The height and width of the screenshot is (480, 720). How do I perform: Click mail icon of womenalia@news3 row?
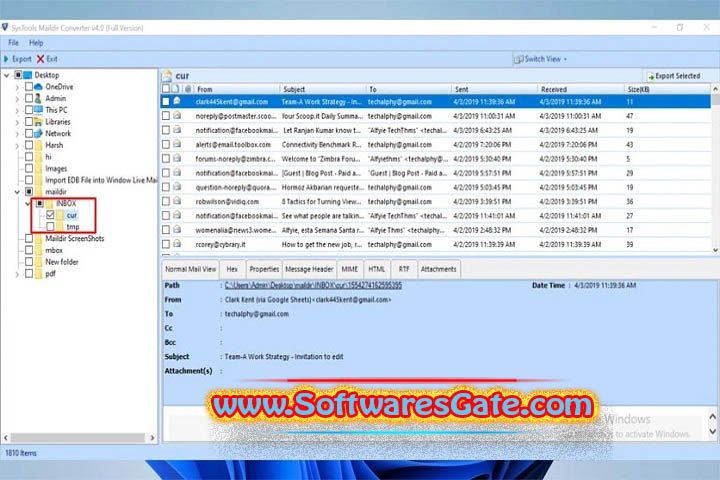click(177, 230)
